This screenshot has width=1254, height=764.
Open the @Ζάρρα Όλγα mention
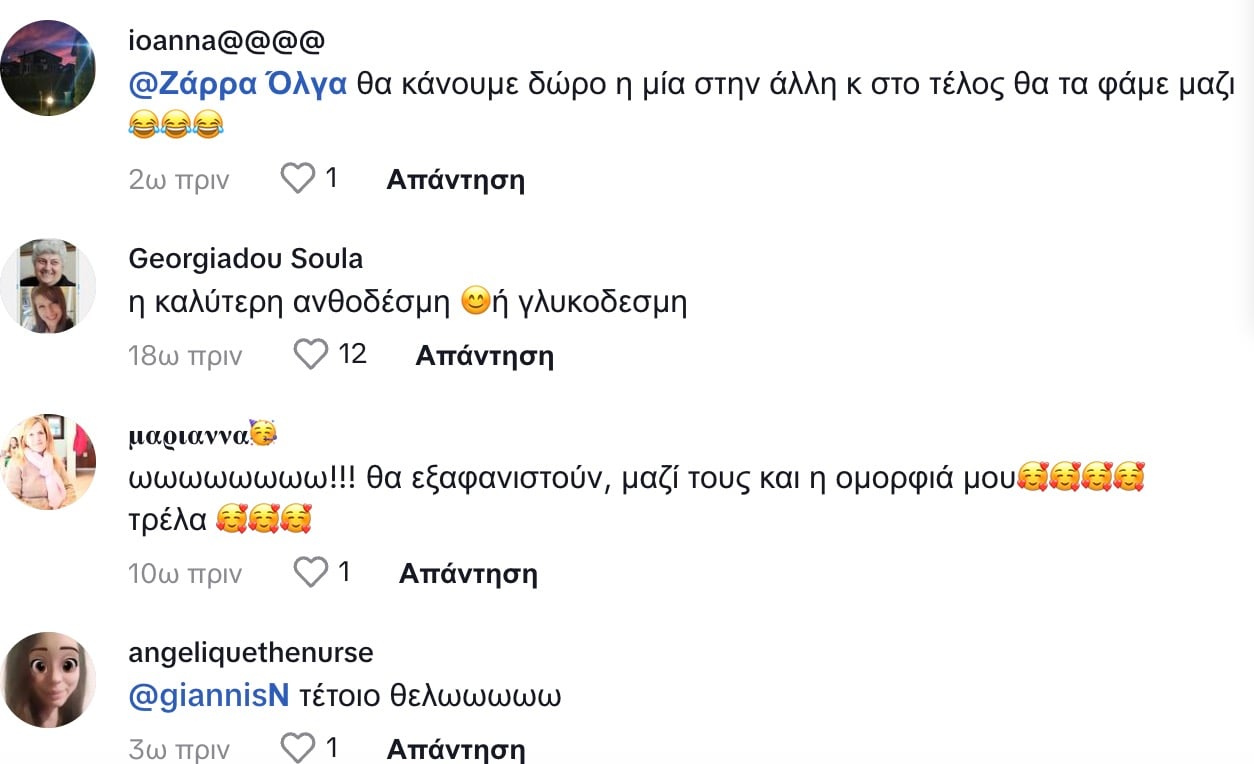(238, 85)
